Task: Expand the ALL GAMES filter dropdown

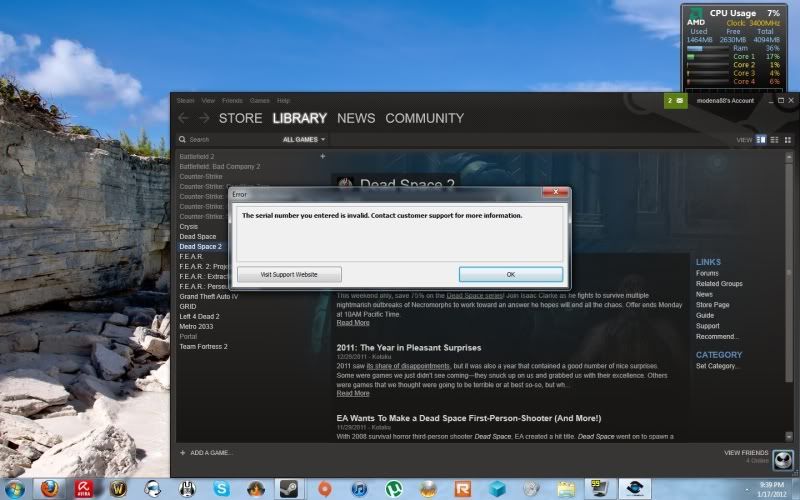Action: pyautogui.click(x=304, y=139)
